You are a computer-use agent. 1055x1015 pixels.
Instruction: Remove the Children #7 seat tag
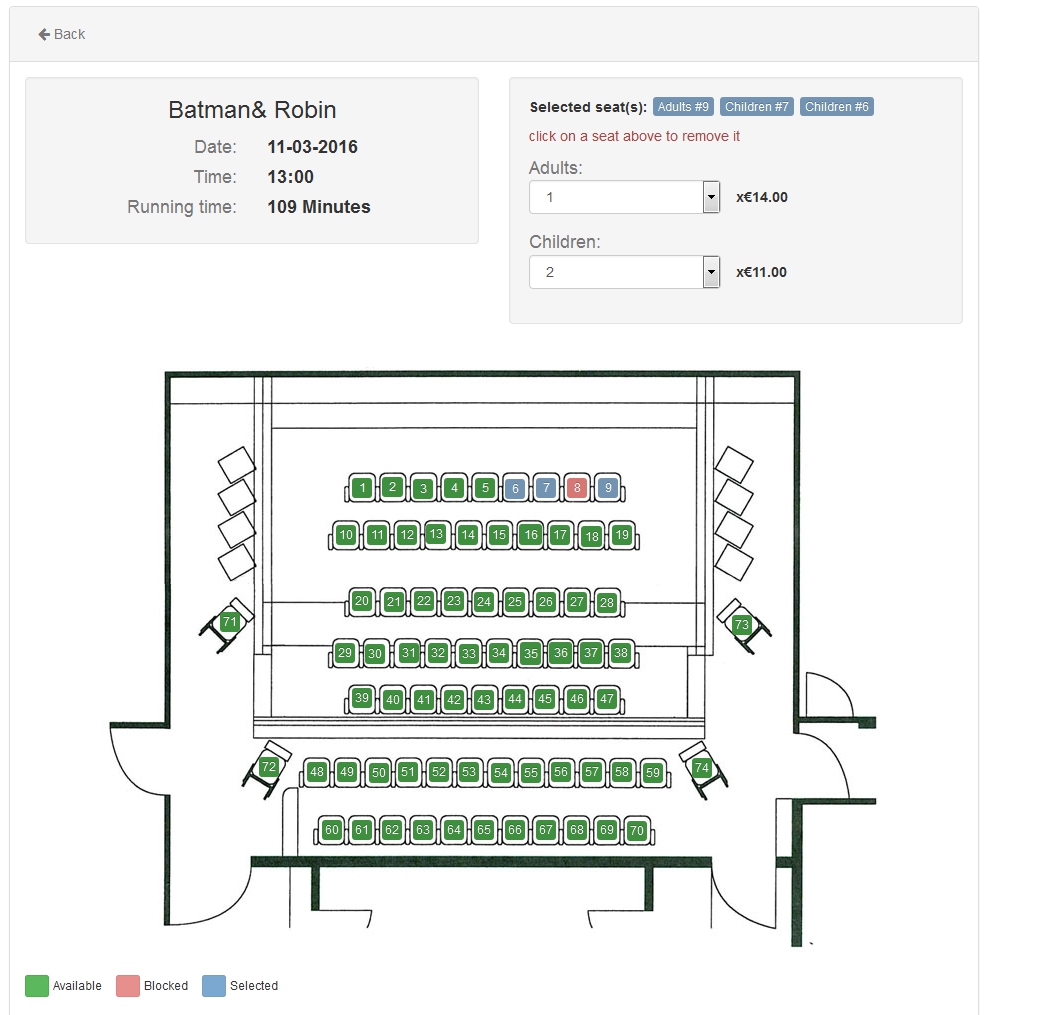pos(757,107)
